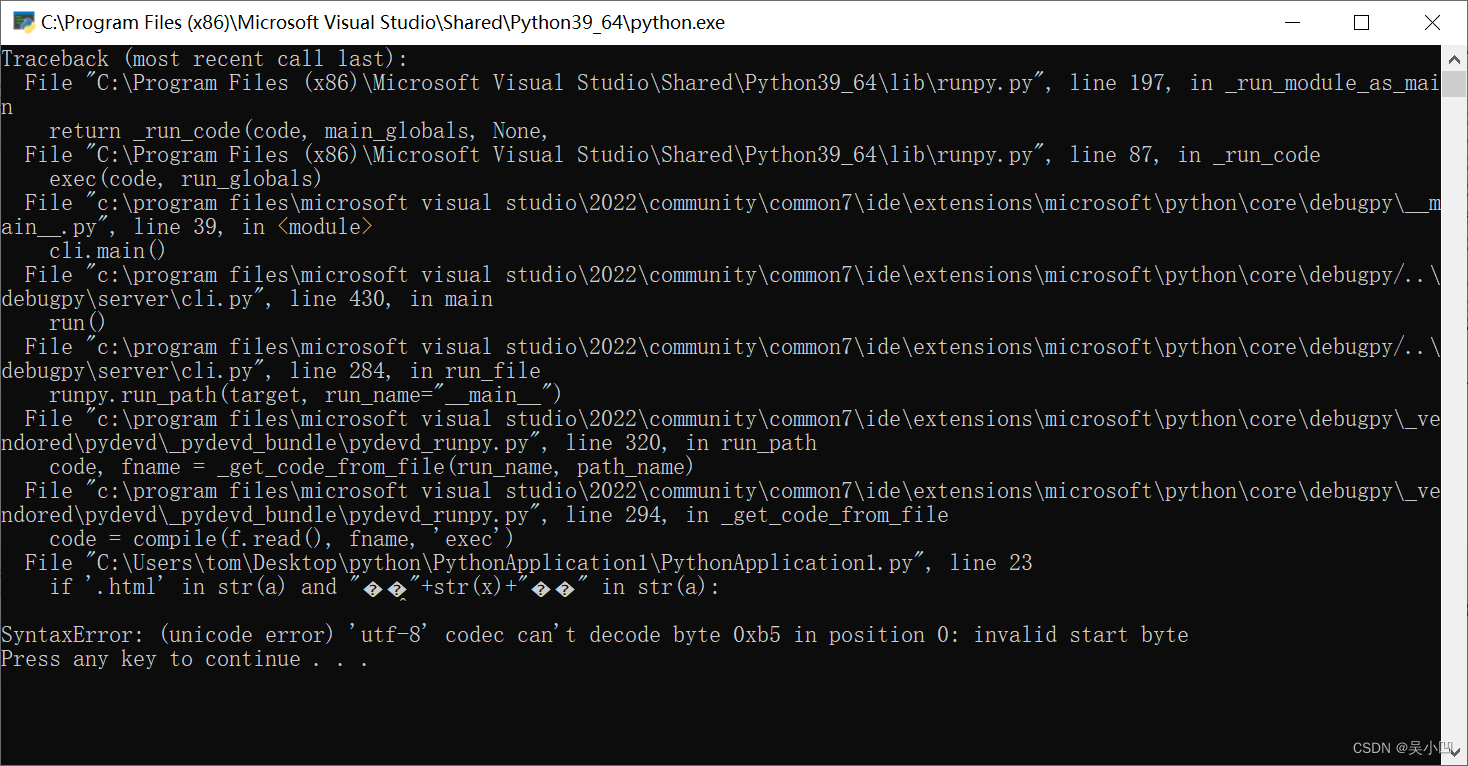Viewport: 1468px width, 766px height.
Task: Click the 'SyntaxError: (unicode error)' message line
Action: (x=595, y=635)
